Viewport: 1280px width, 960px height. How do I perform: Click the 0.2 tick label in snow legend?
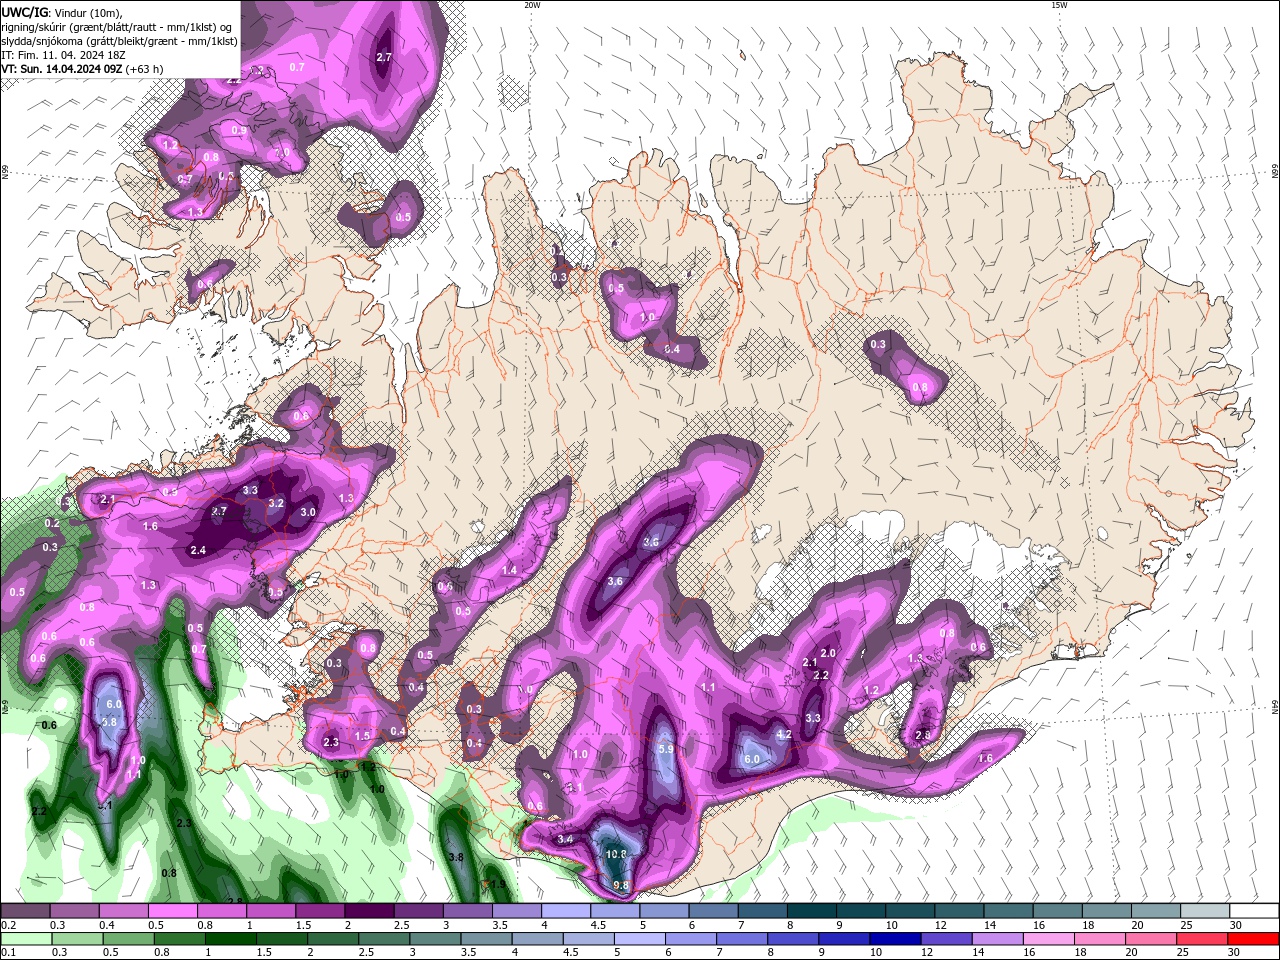click(8, 925)
